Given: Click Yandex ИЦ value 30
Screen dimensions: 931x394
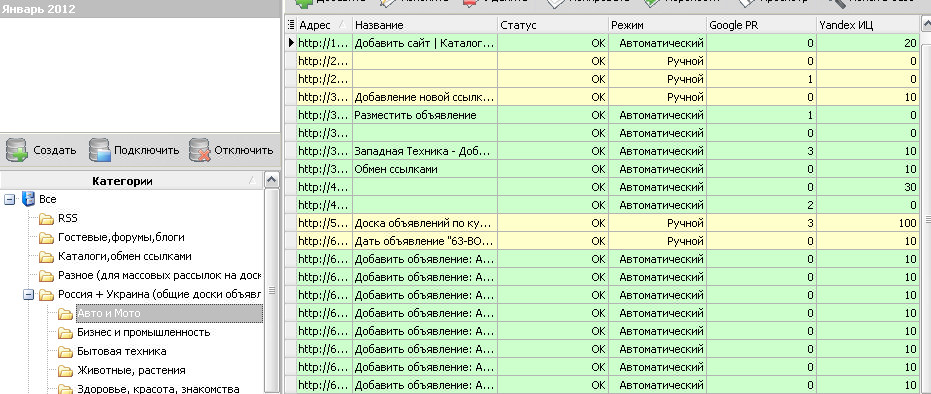Looking at the screenshot, I should (x=867, y=187).
